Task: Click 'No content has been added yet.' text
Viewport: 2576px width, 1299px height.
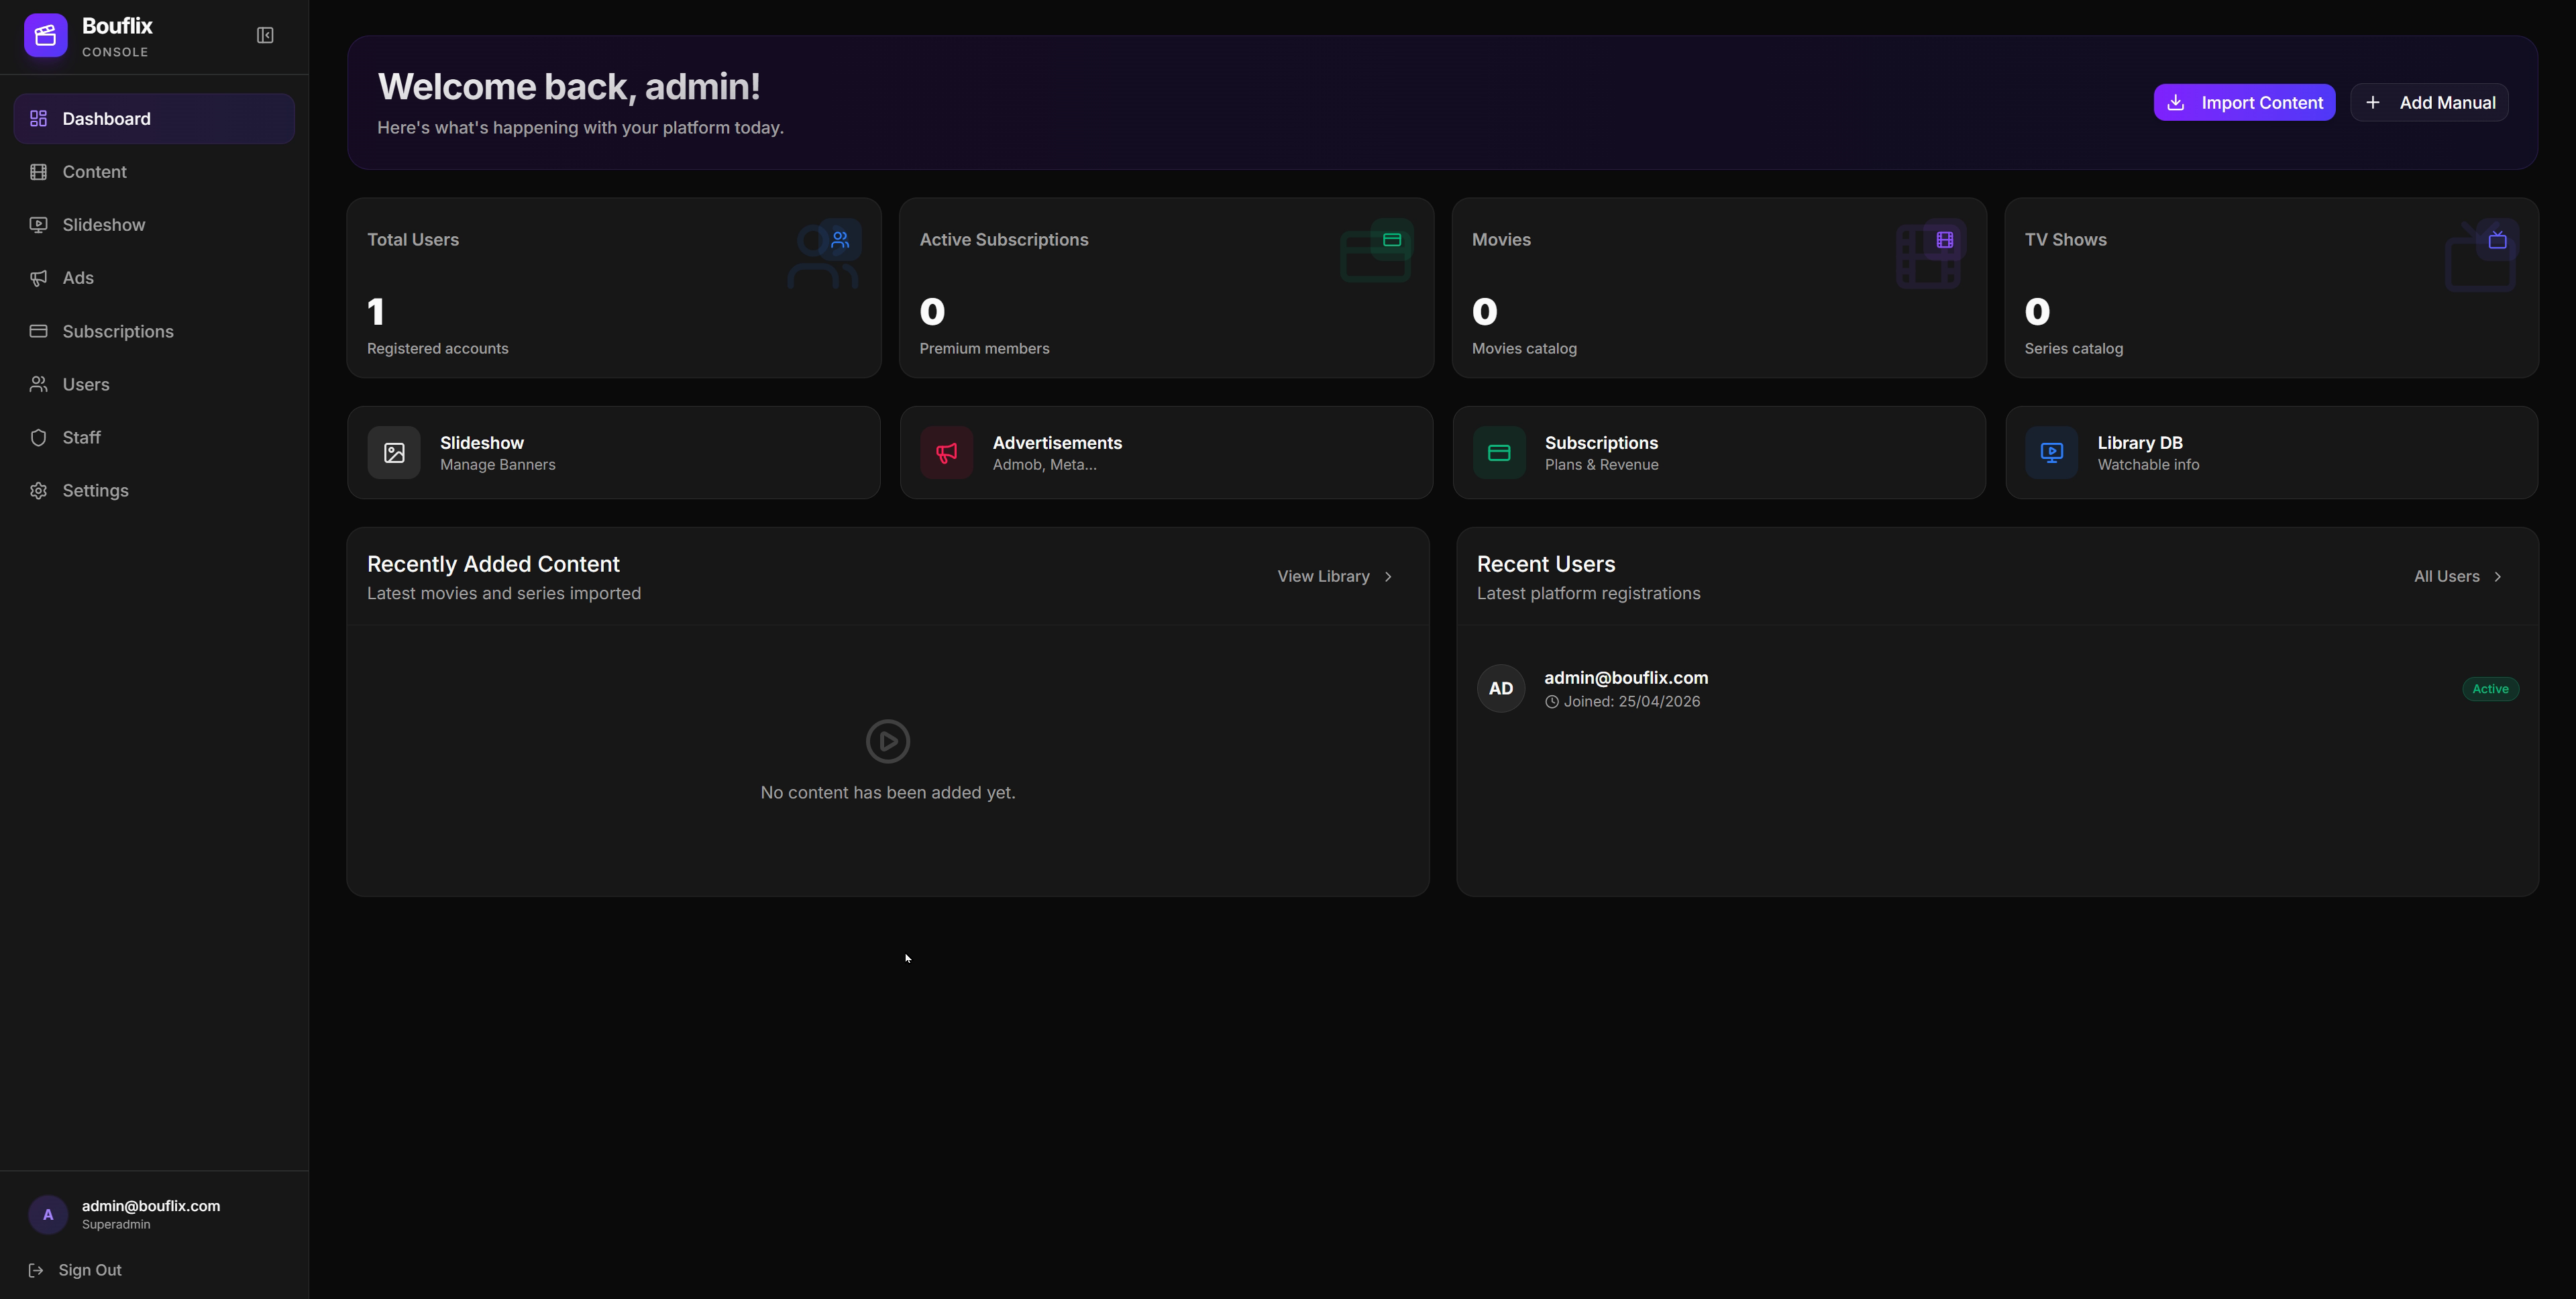Action: point(888,793)
